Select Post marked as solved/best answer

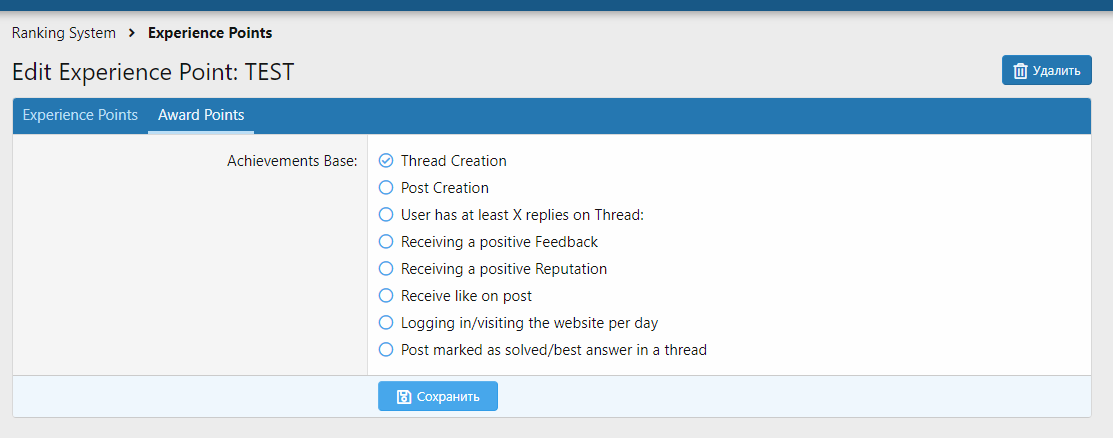[x=386, y=350]
